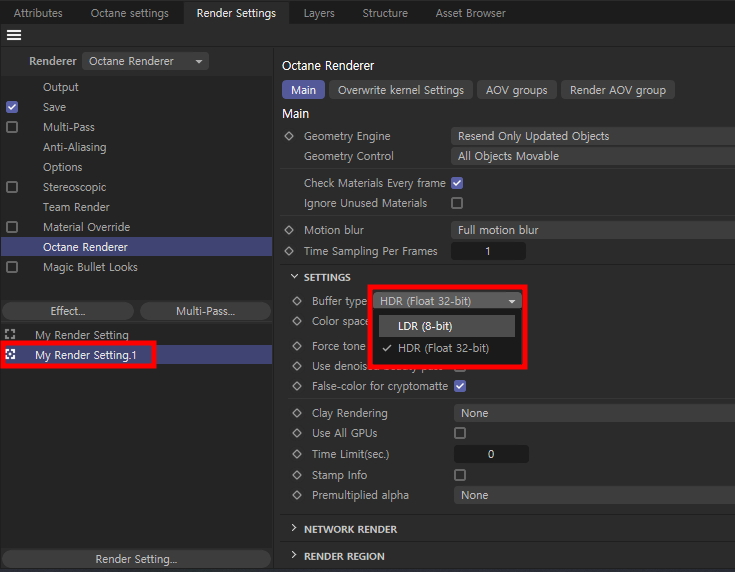735x572 pixels.
Task: Click keyframe diamond beside Stamp Info
Action: [297, 475]
